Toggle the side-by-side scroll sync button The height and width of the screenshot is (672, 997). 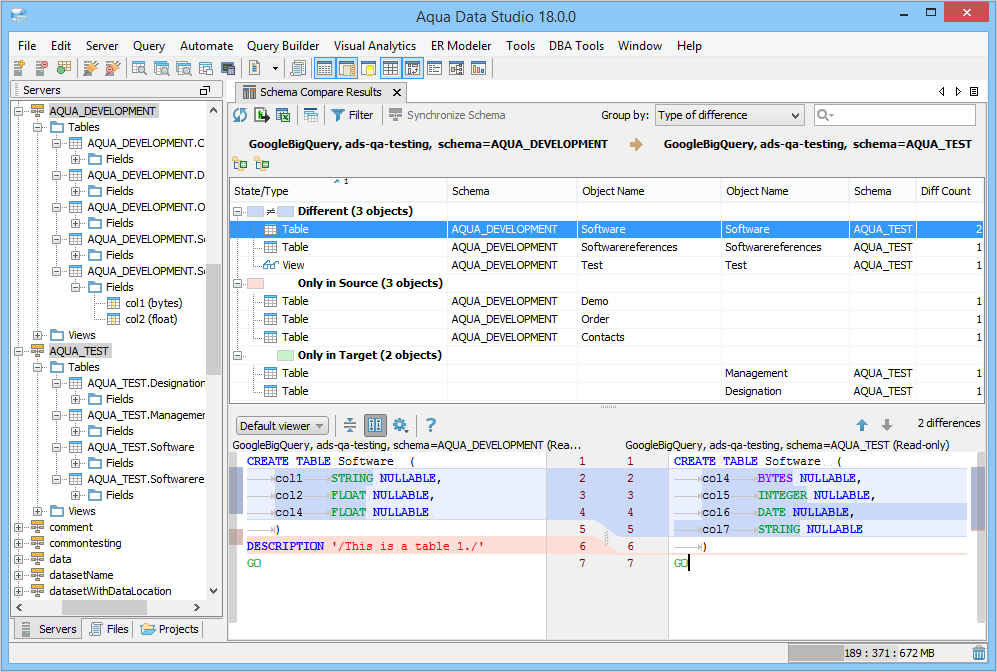click(375, 425)
